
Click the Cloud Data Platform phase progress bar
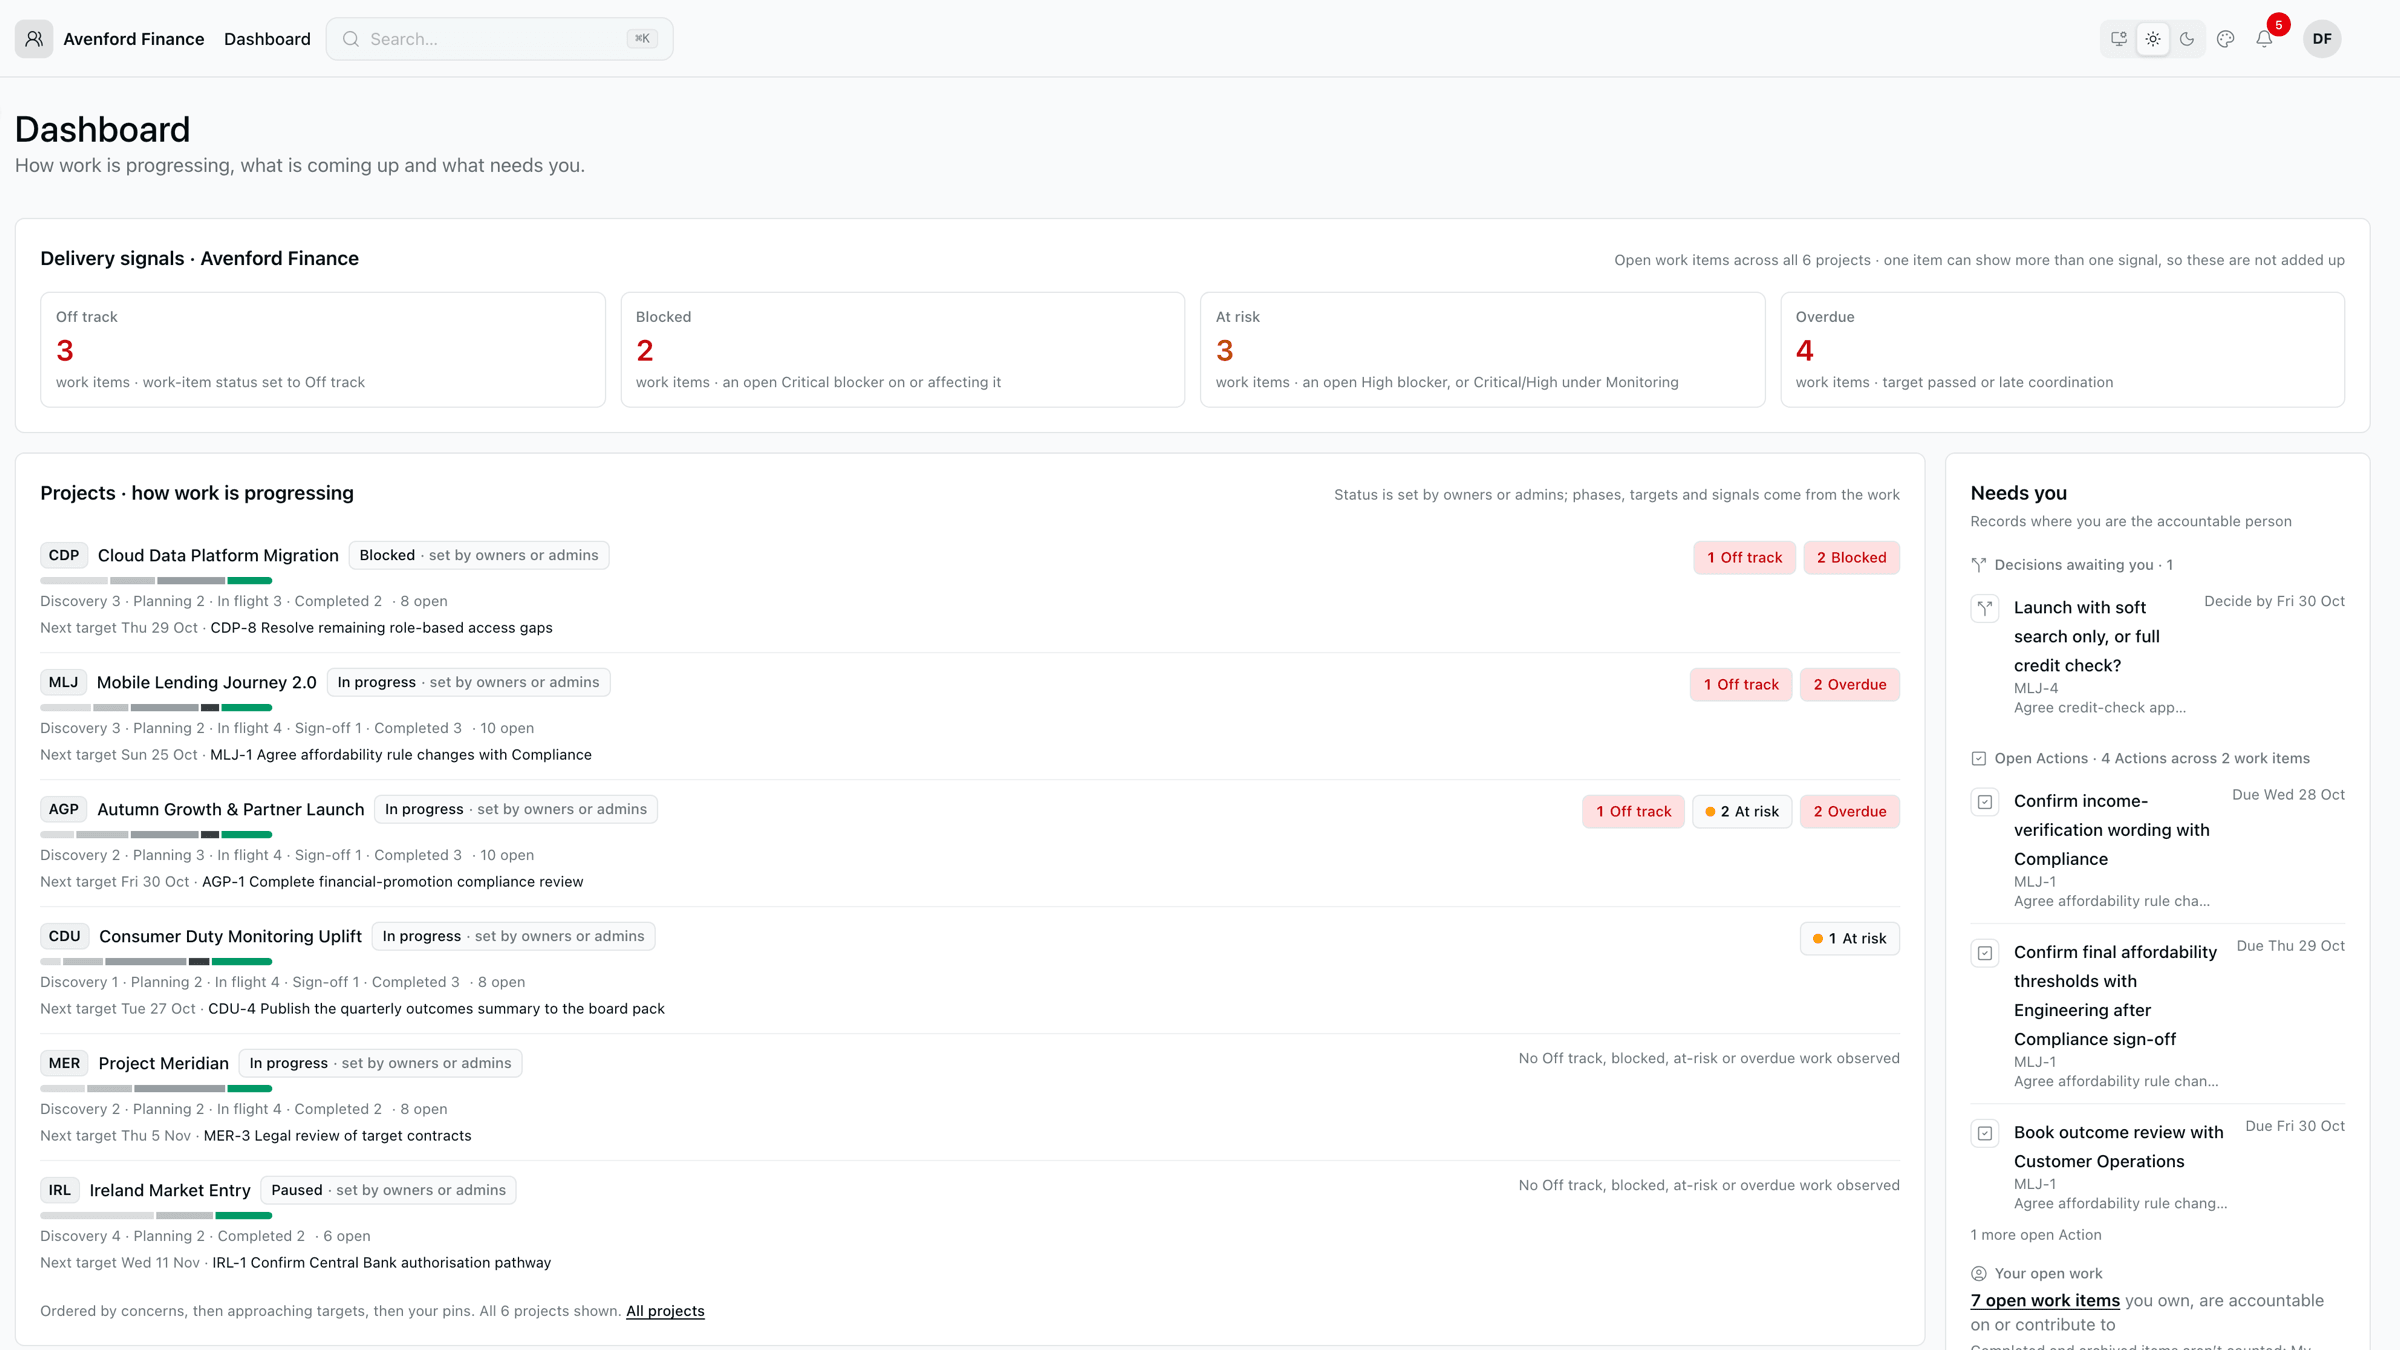156,581
